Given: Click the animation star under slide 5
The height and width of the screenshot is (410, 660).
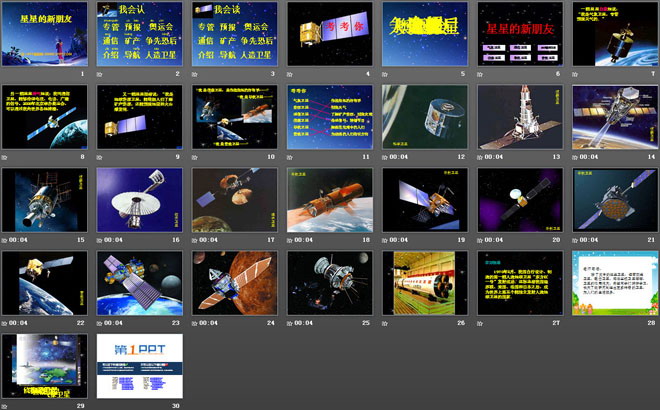Looking at the screenshot, I should point(385,74).
